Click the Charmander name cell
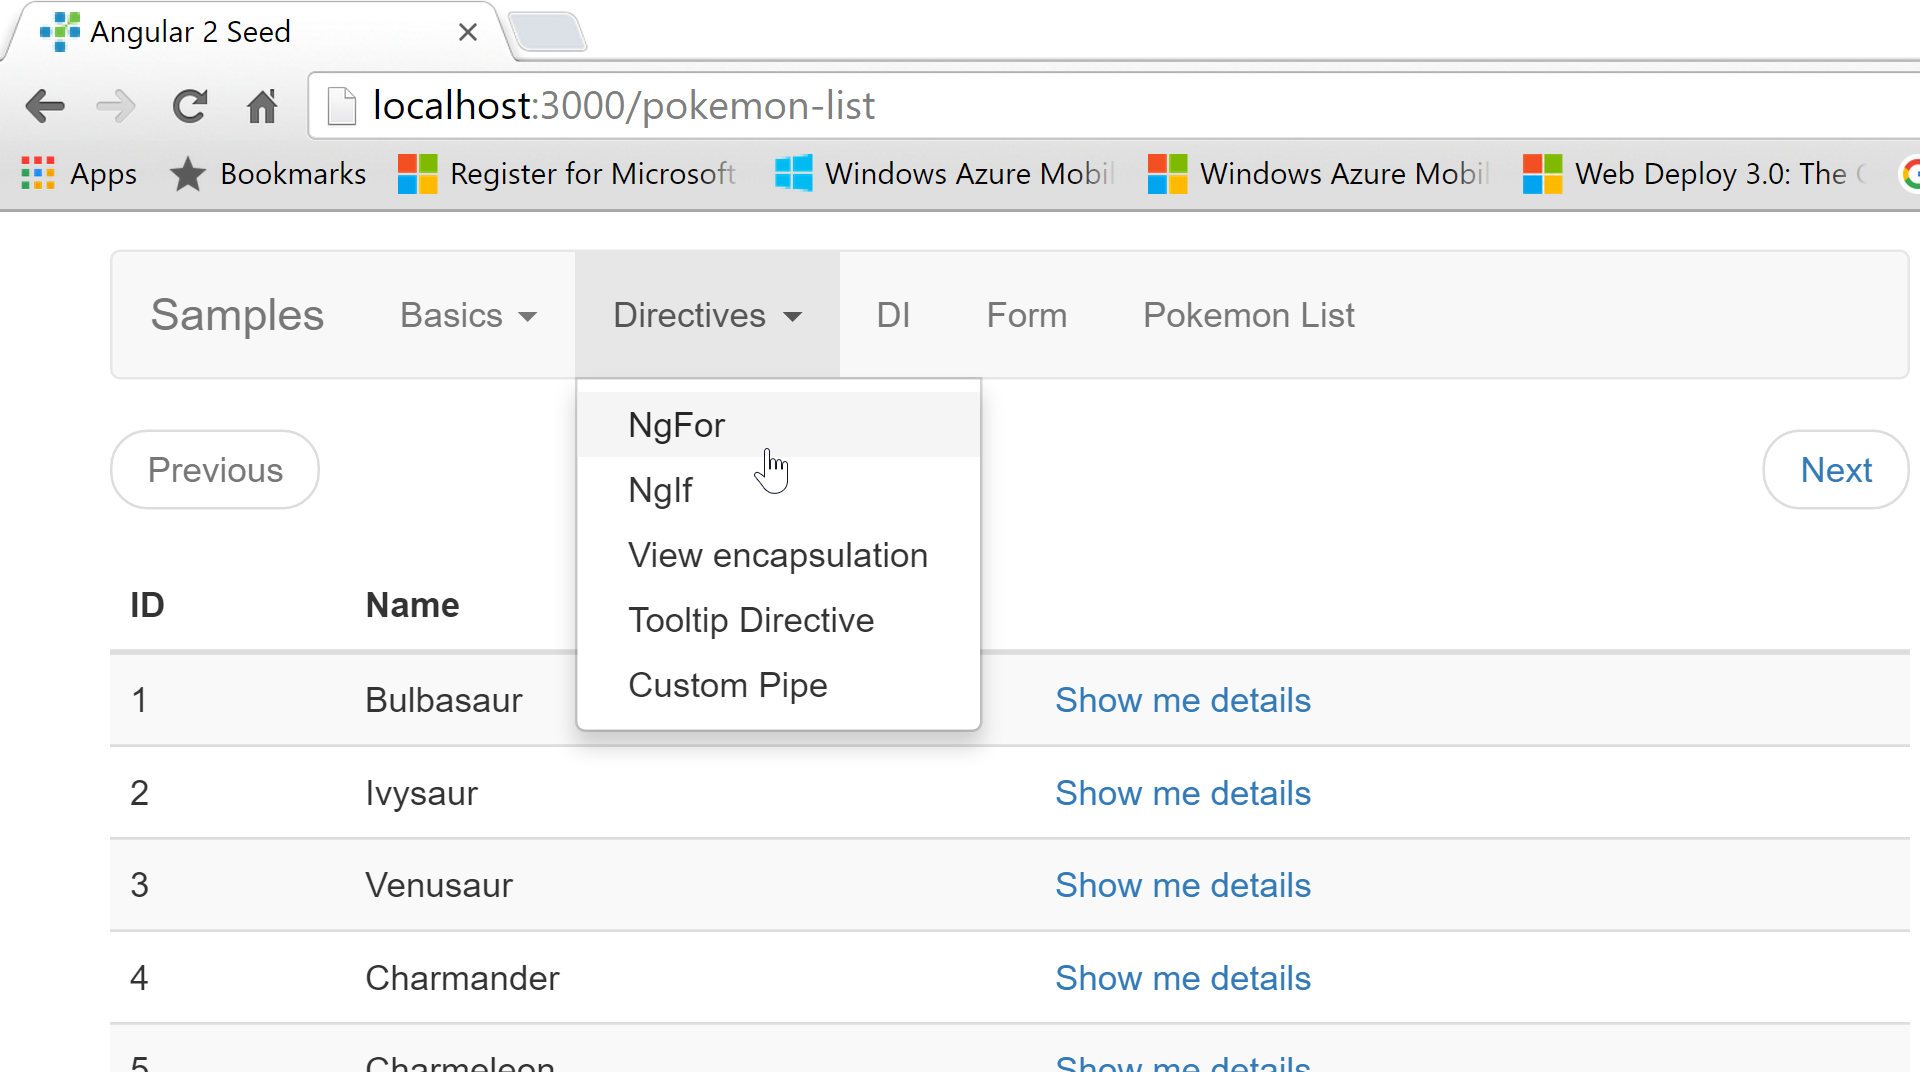 pyautogui.click(x=462, y=978)
